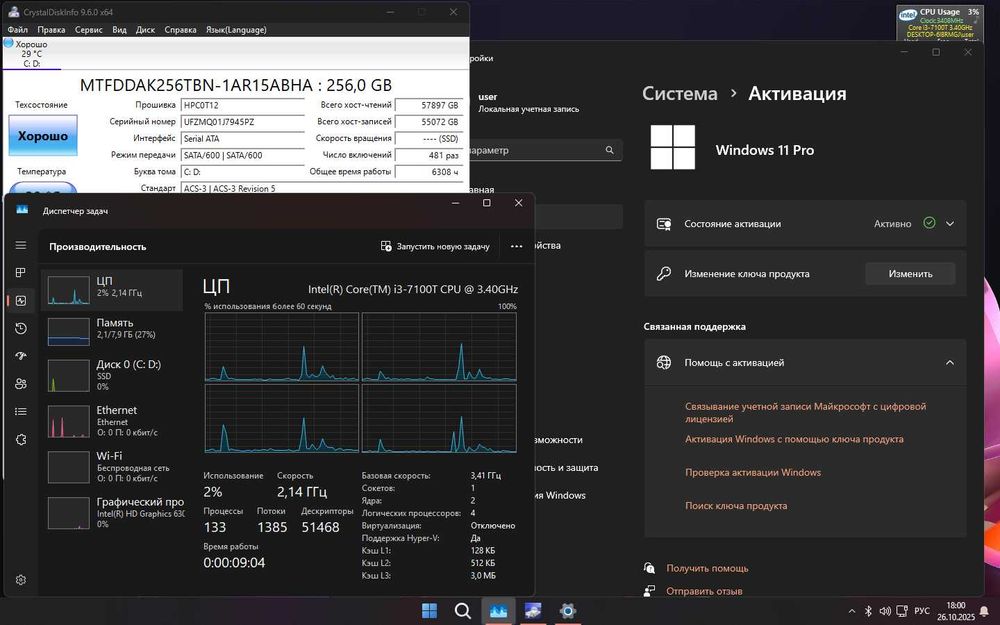Click the 'Состояние активации' Активно status text
The height and width of the screenshot is (625, 1000).
point(892,224)
